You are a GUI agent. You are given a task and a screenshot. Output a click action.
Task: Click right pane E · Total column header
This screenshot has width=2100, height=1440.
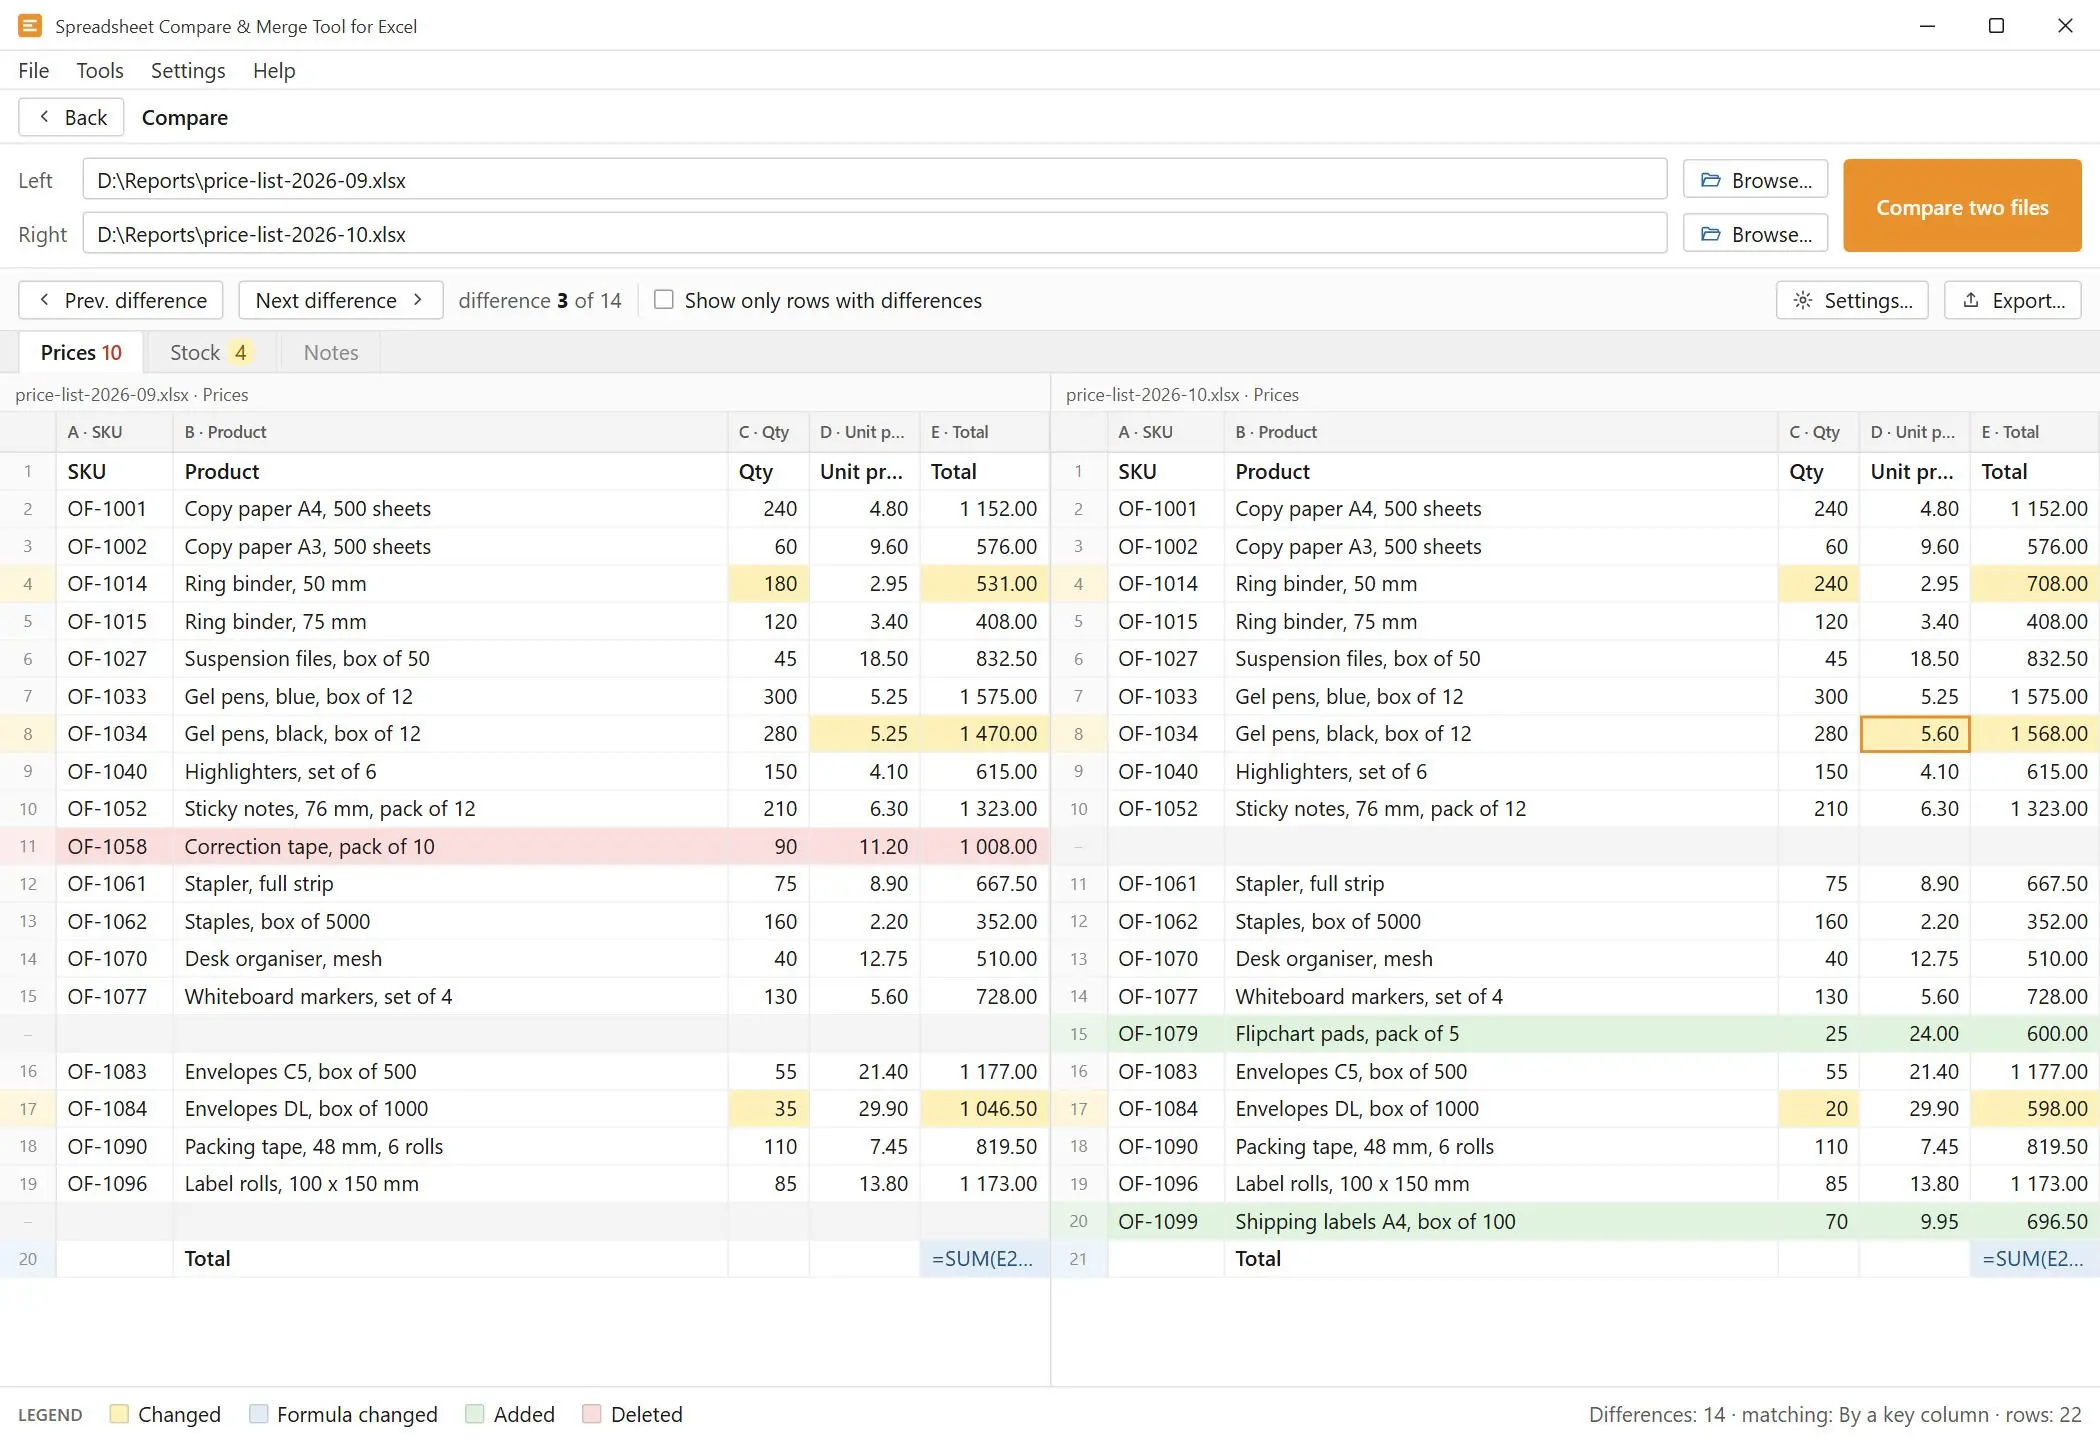[2035, 432]
